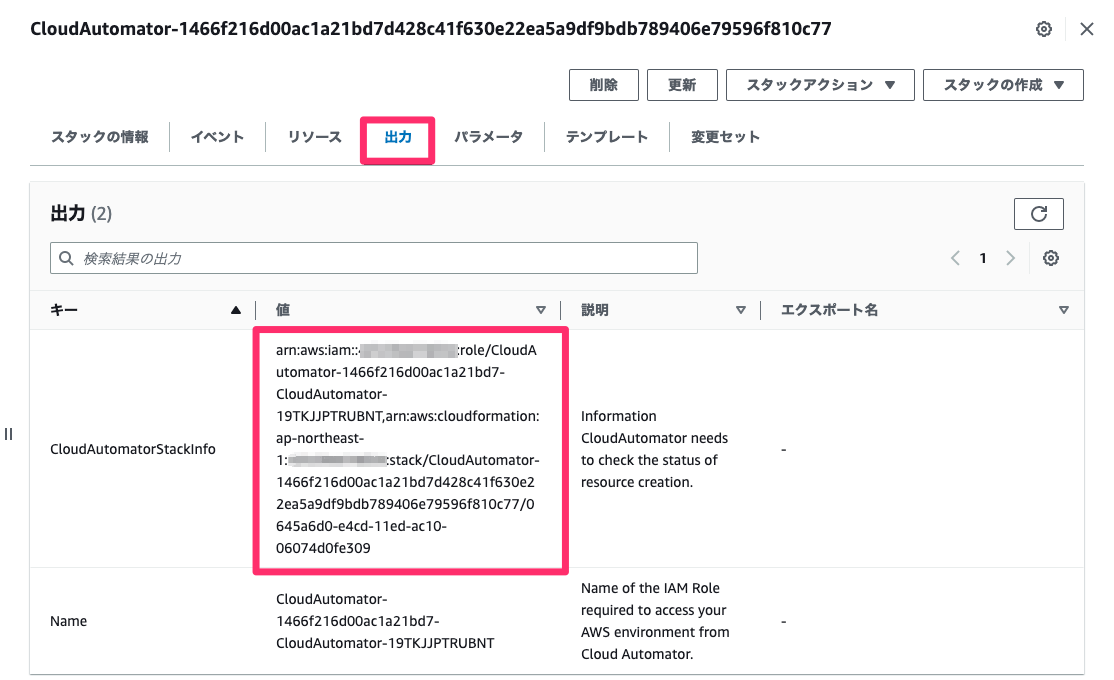Image resolution: width=1114 pixels, height=680 pixels.
Task: Close the stack detail panel
Action: click(1086, 29)
